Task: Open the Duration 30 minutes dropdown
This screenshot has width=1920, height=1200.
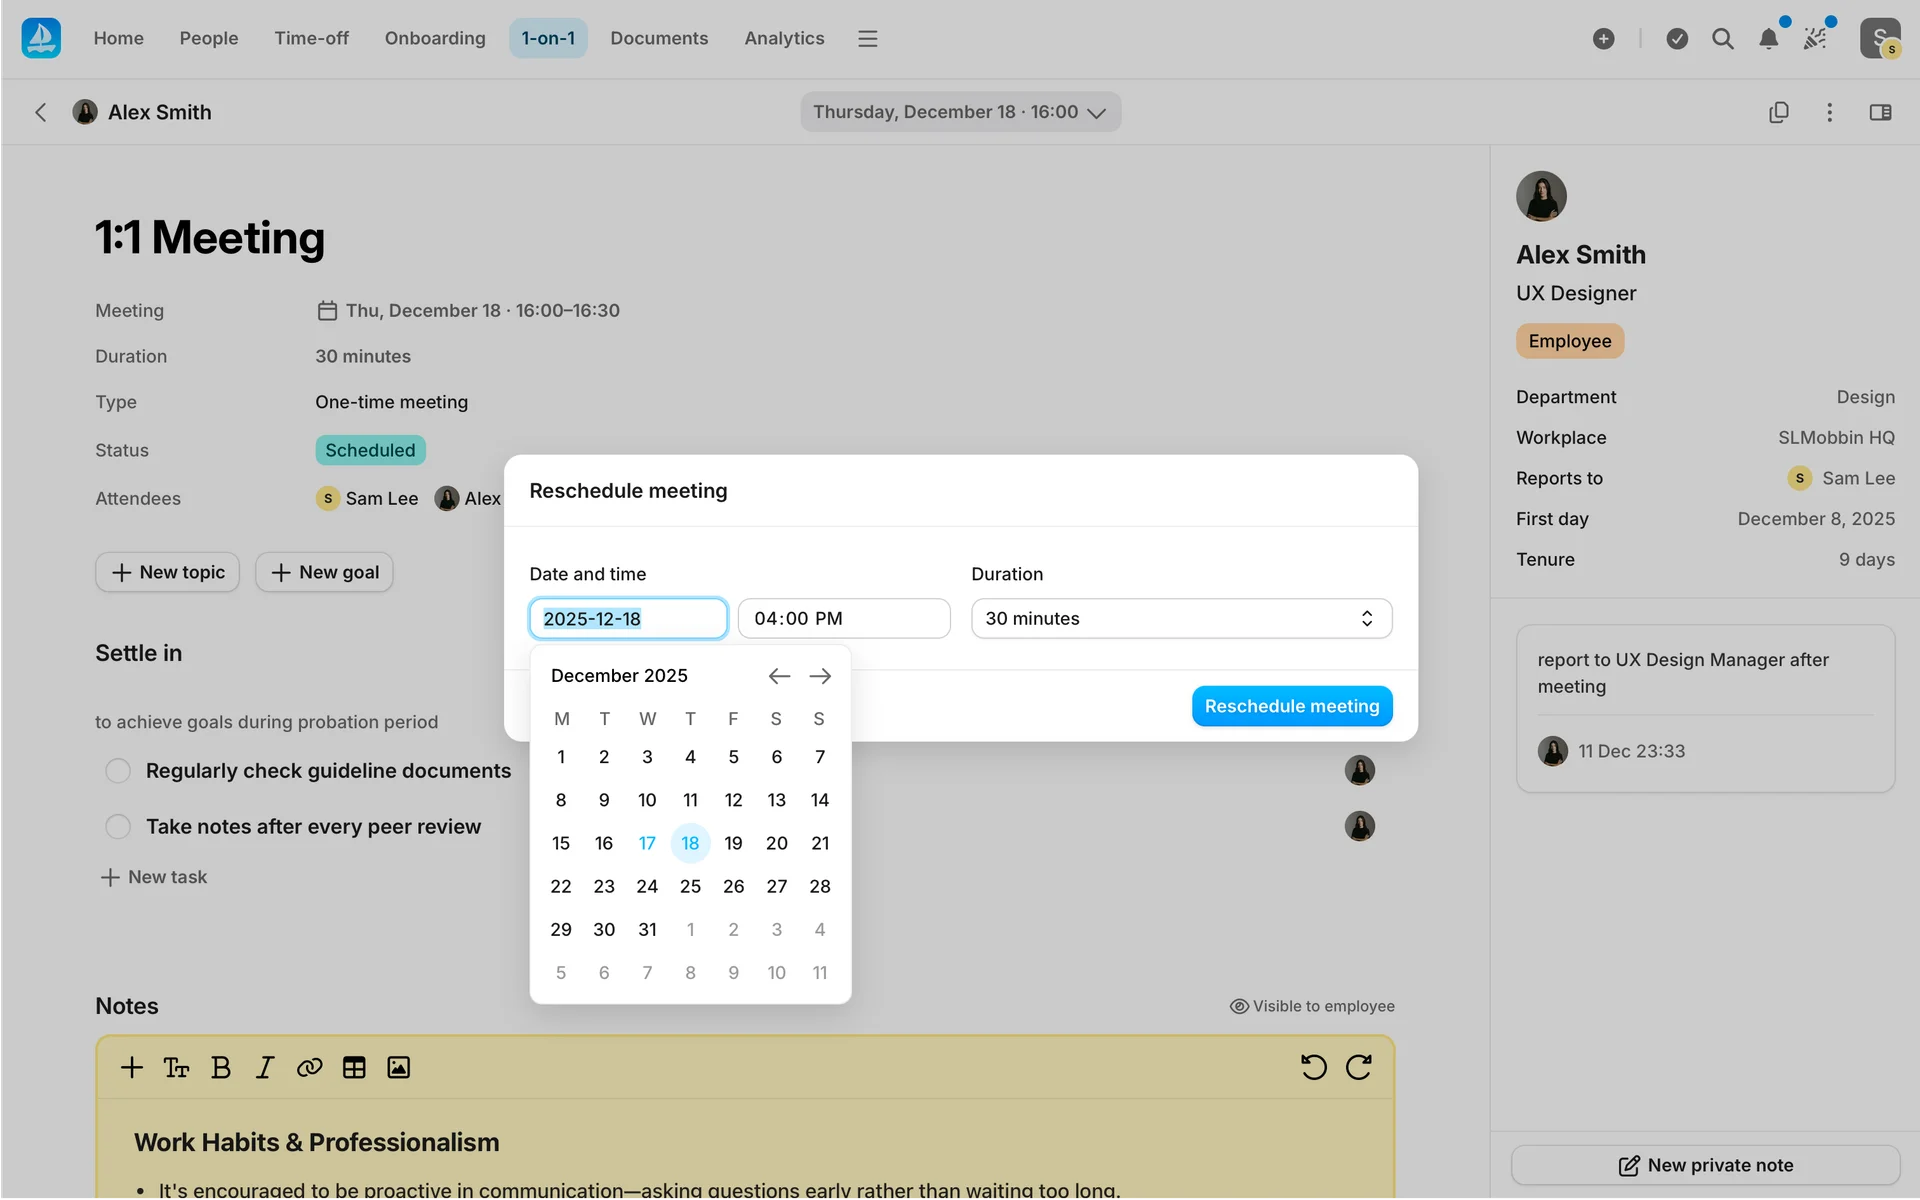Action: pos(1181,619)
